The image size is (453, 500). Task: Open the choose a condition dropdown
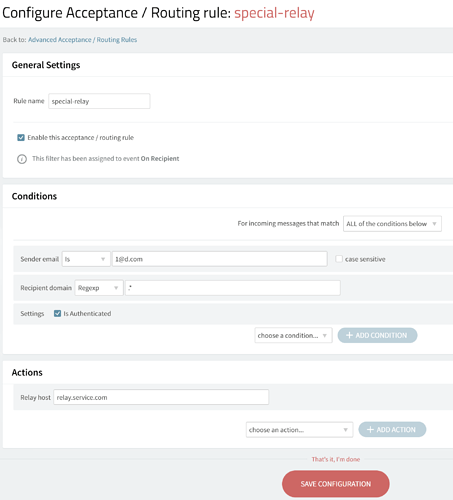click(293, 335)
